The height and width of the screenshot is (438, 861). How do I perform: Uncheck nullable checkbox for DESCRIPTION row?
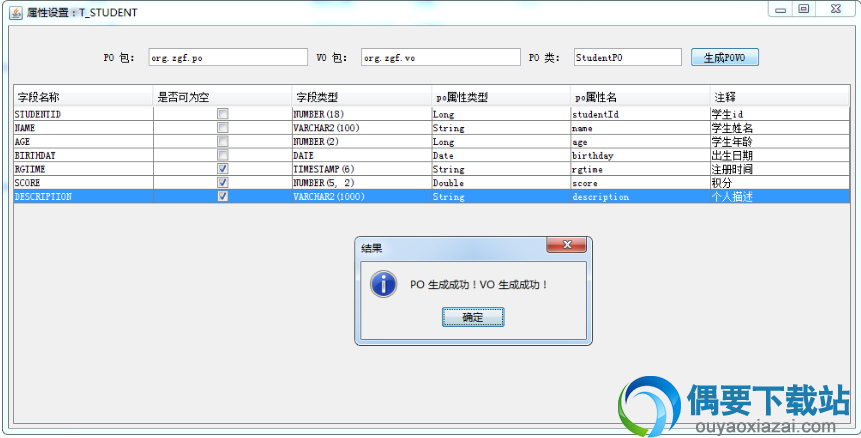[x=223, y=196]
